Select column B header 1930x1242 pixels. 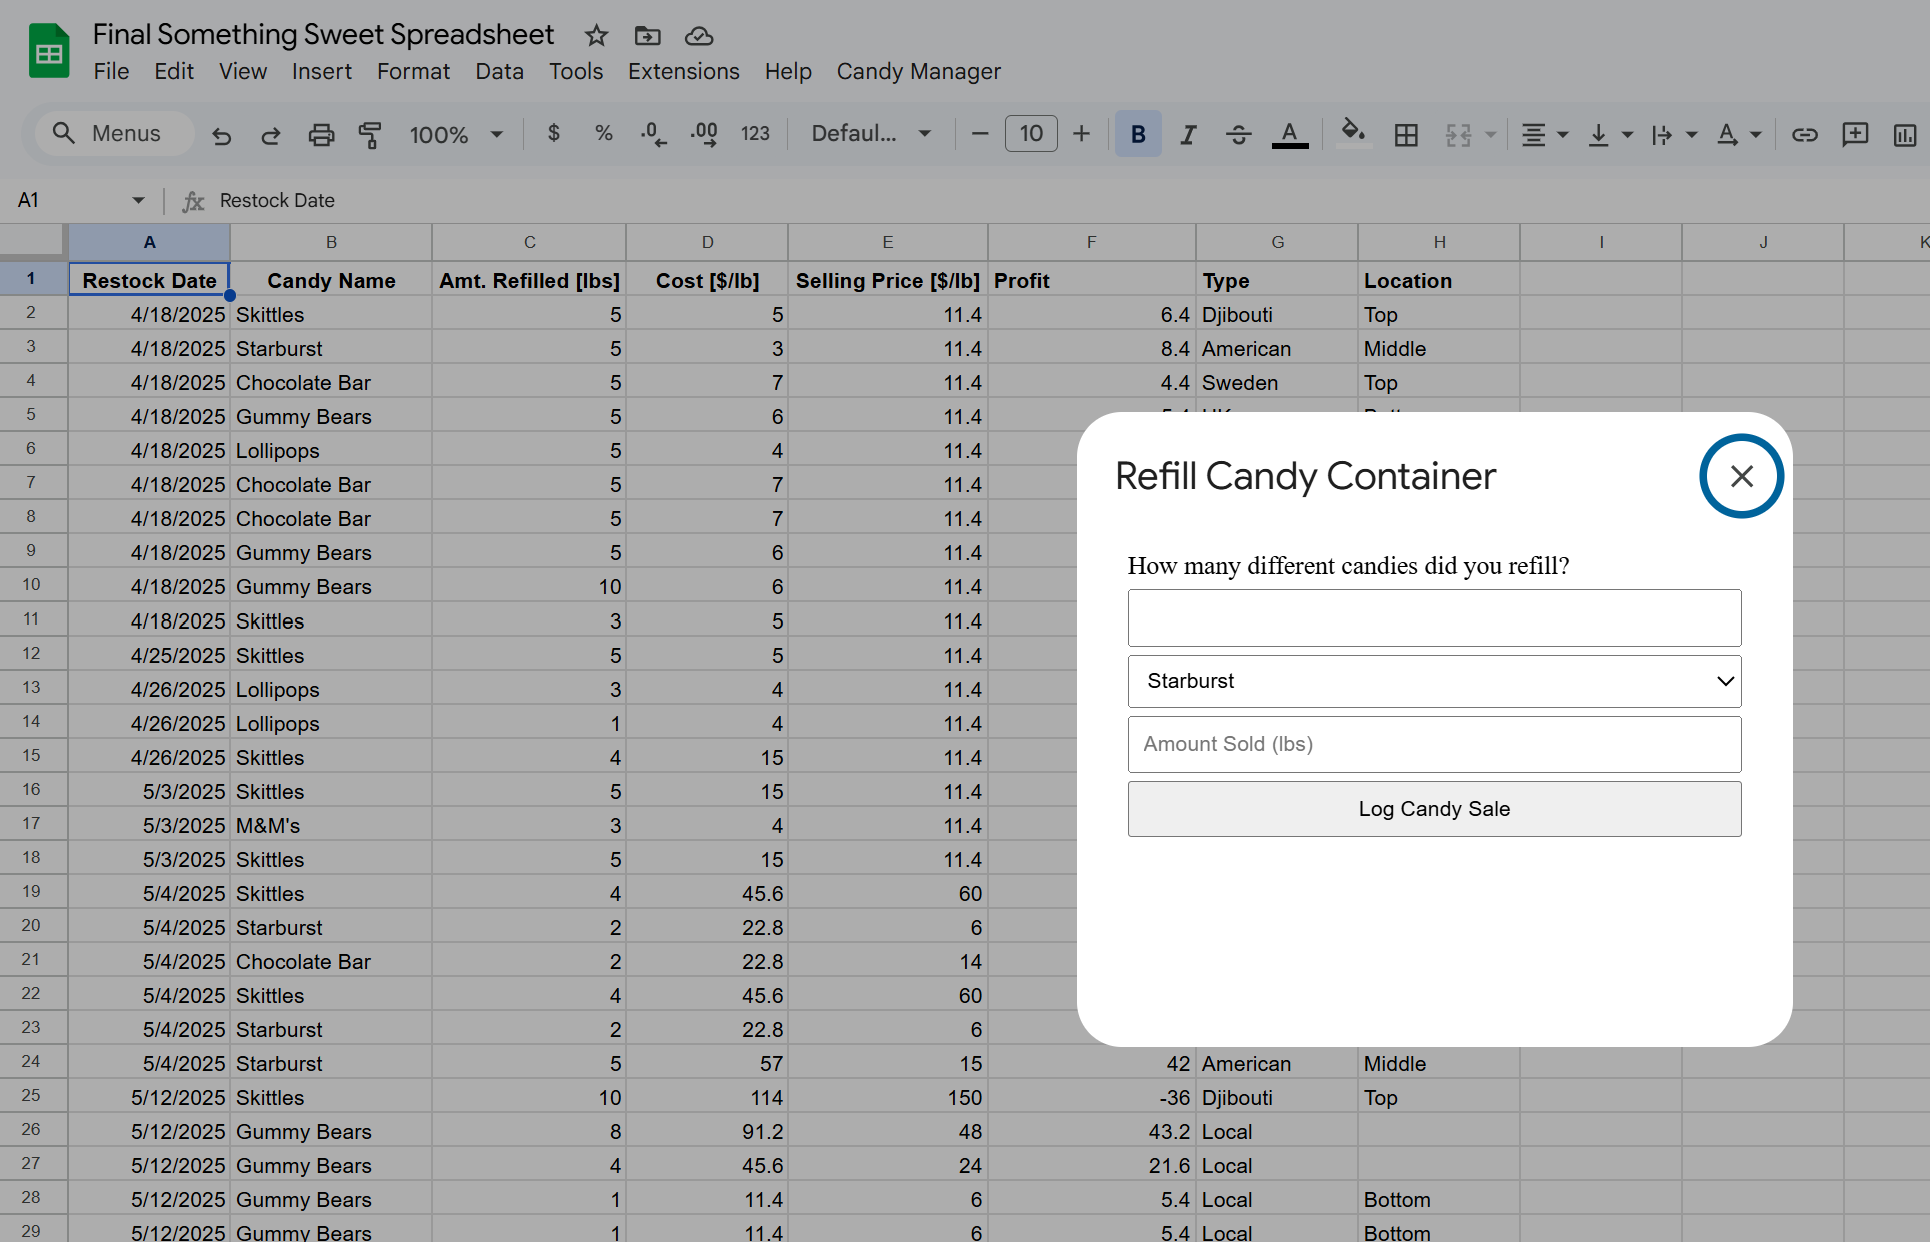coord(331,242)
